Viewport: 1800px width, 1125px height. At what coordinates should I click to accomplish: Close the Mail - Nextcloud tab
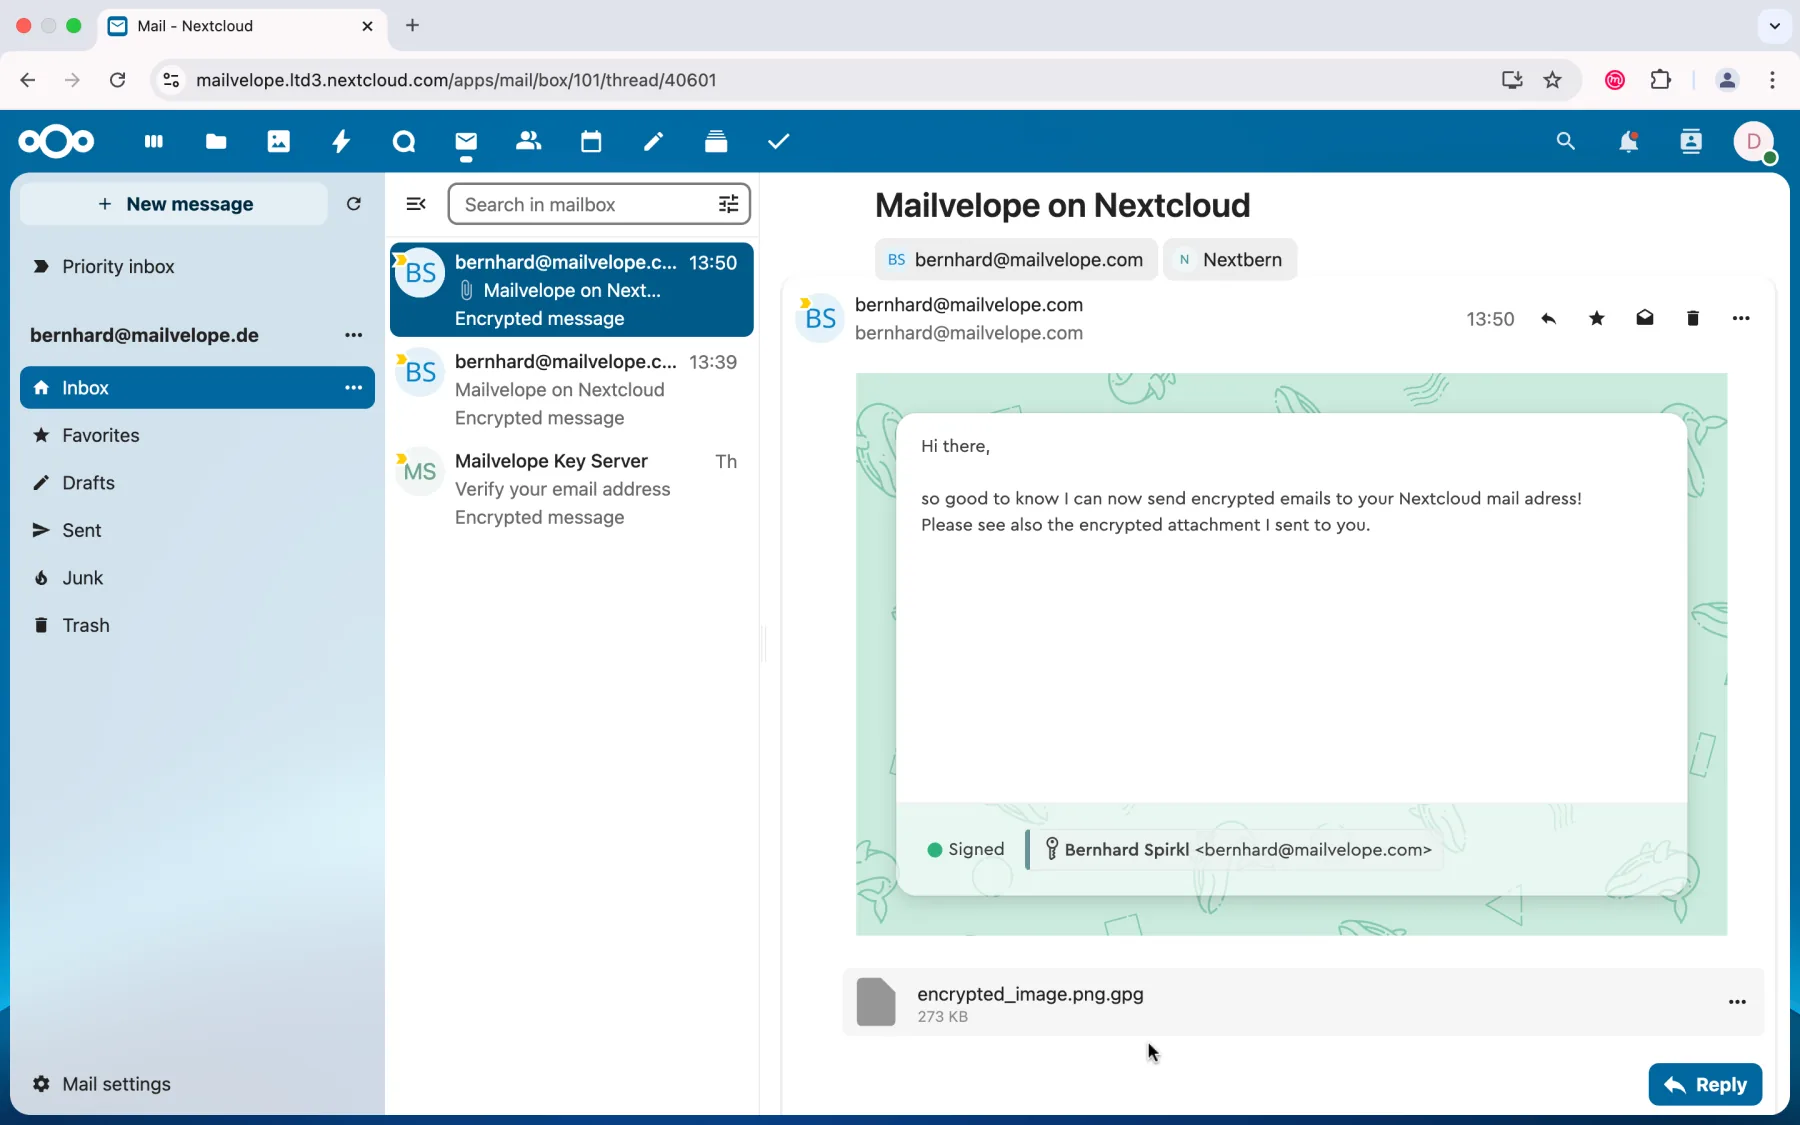coord(367,27)
